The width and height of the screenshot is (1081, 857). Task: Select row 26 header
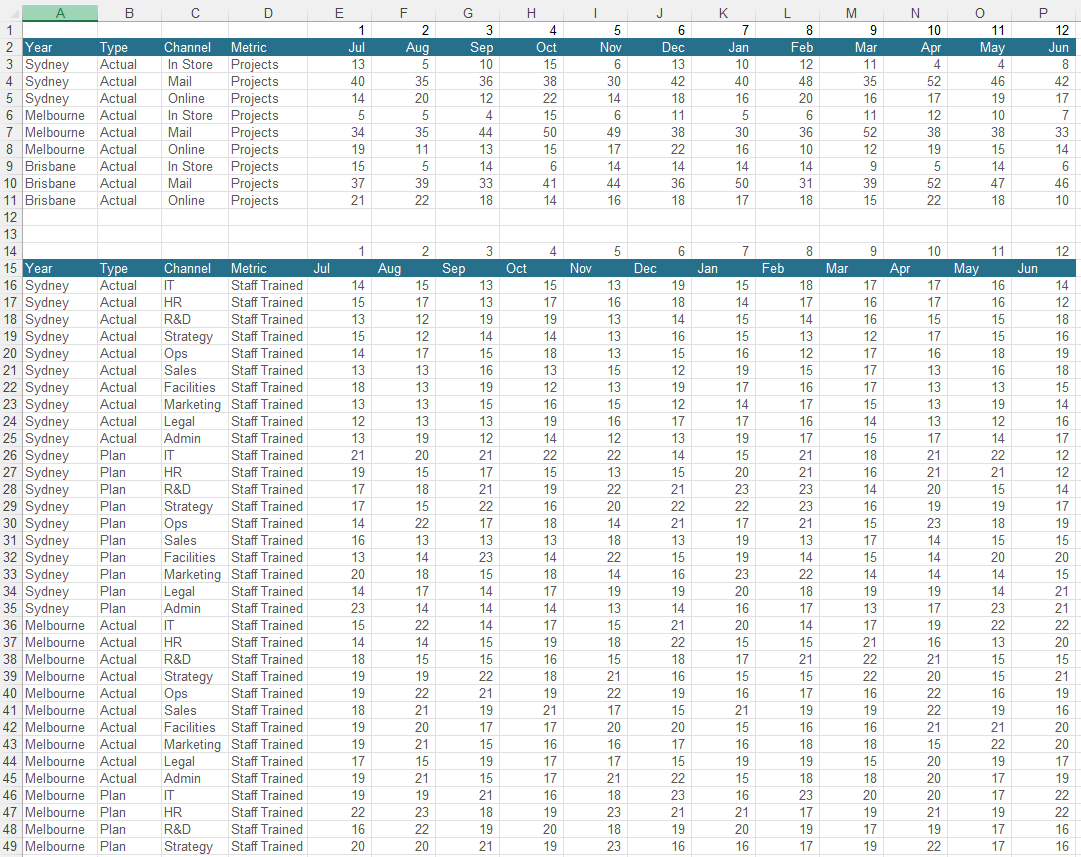10,455
